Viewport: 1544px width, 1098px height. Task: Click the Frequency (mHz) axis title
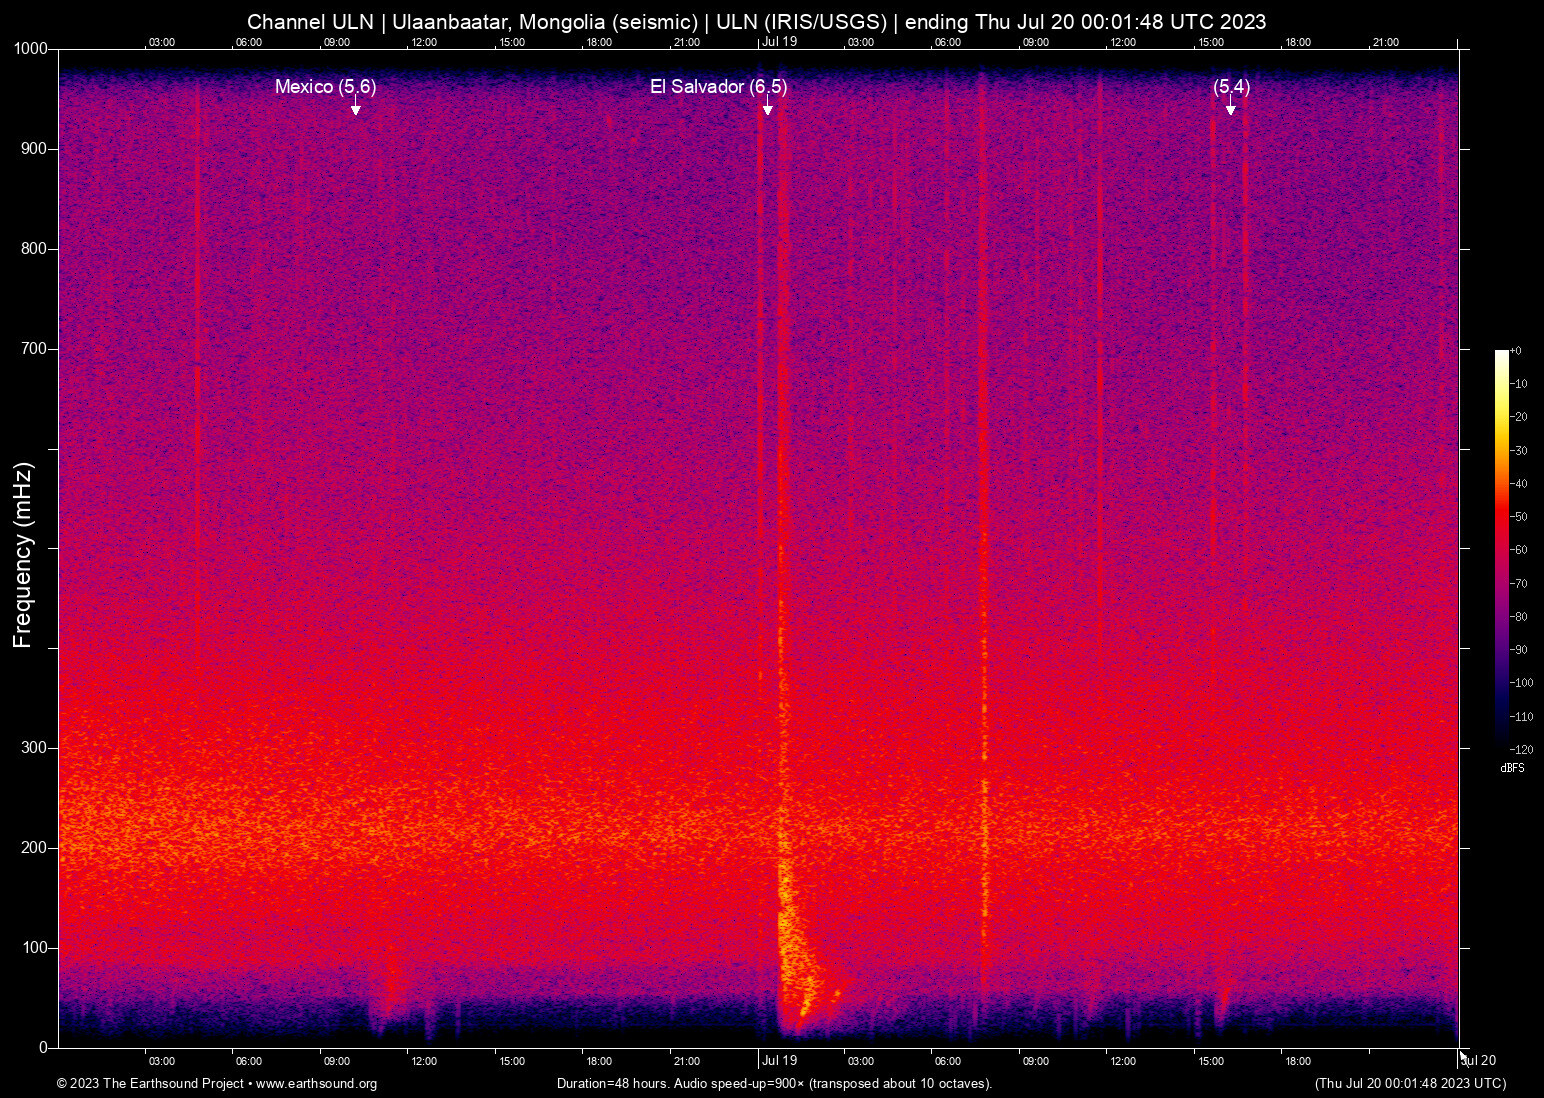[23, 555]
